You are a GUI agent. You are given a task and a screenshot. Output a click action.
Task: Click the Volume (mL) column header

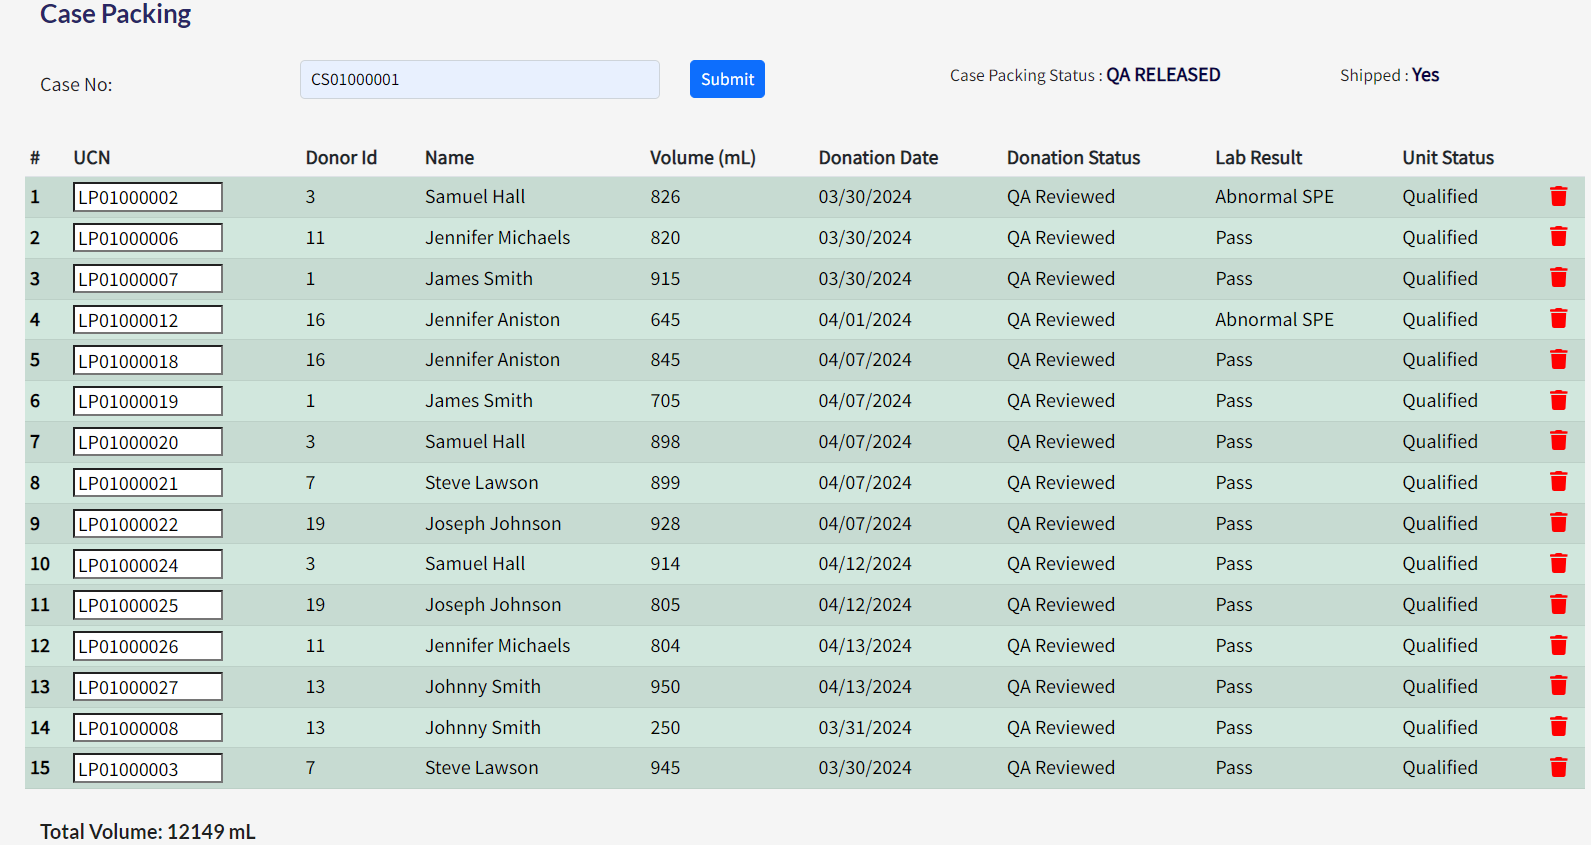pyautogui.click(x=702, y=158)
